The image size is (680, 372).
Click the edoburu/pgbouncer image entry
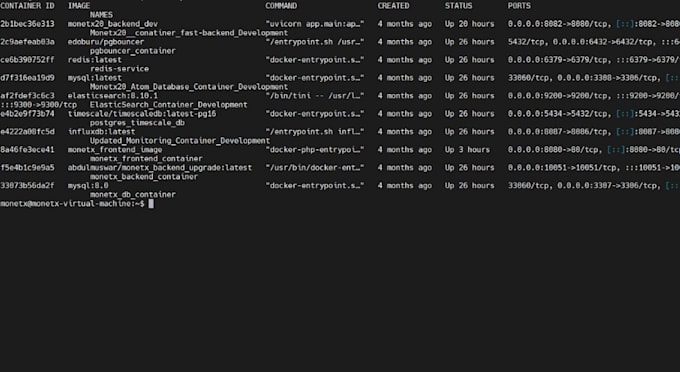click(106, 42)
